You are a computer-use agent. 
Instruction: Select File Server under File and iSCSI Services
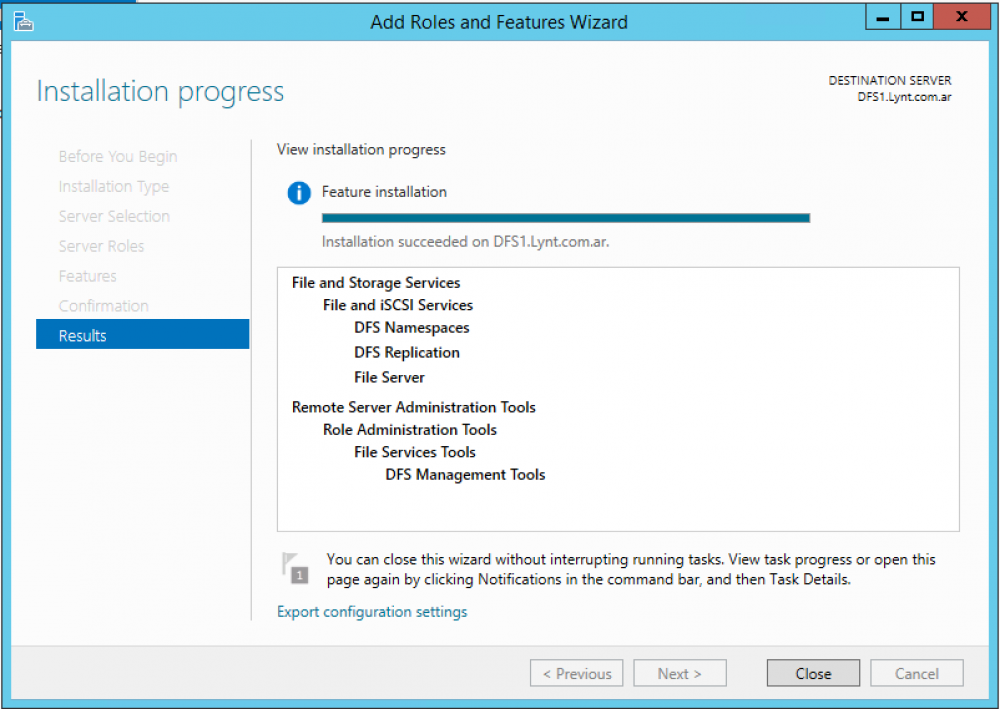point(389,377)
